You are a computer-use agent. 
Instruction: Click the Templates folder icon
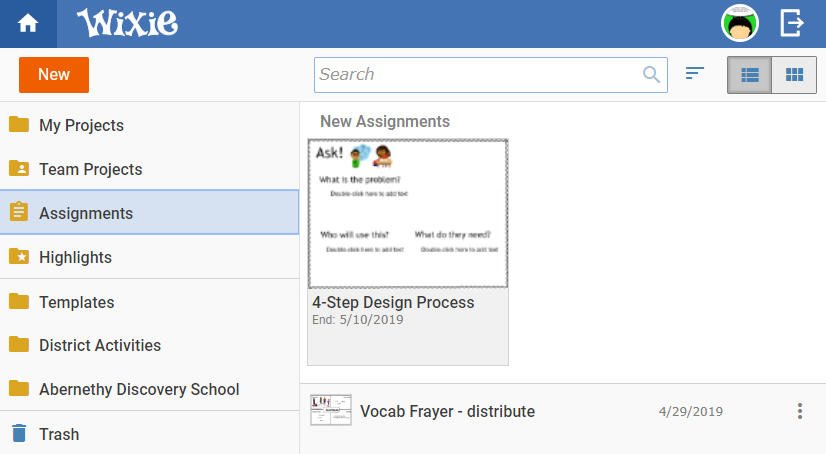click(x=19, y=301)
